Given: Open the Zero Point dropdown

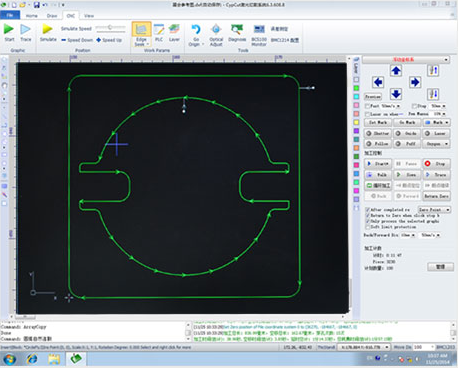Looking at the screenshot, I should pos(434,210).
